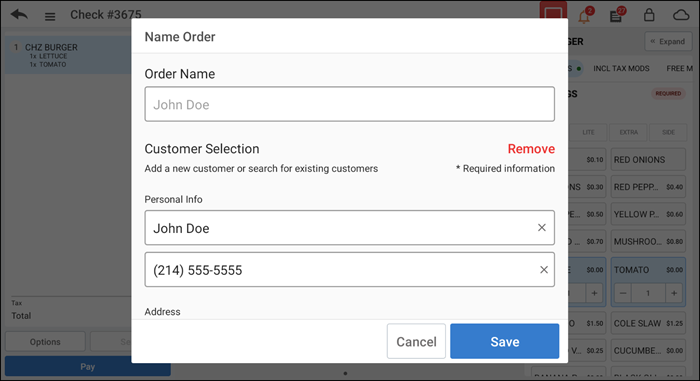Image resolution: width=700 pixels, height=381 pixels.
Task: Add CUCUMBE... modifier
Action: [x=648, y=350]
